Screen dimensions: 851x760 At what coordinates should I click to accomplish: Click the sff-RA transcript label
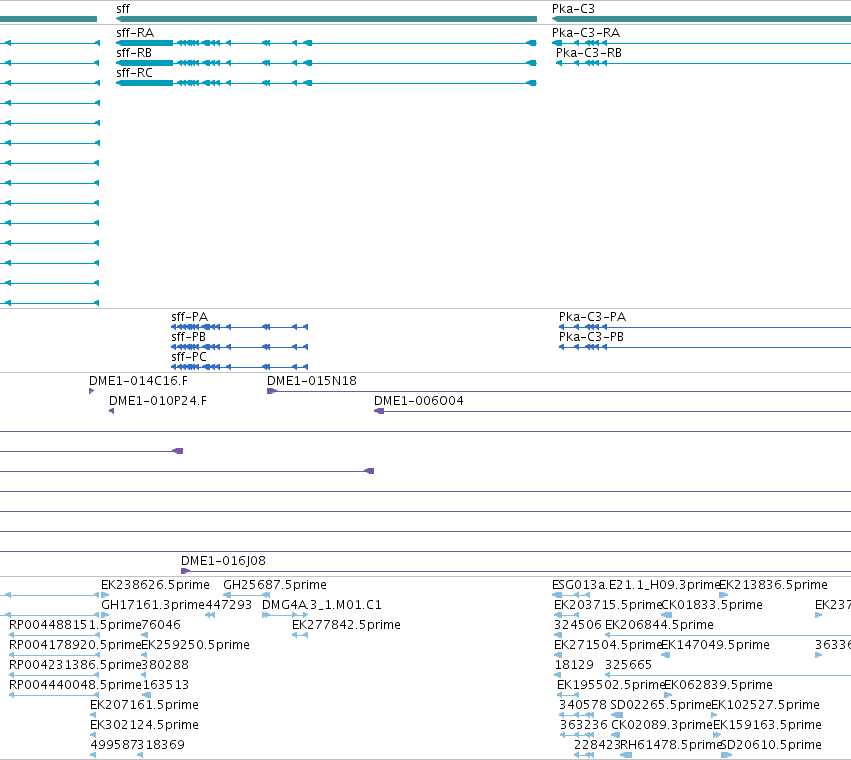click(135, 33)
